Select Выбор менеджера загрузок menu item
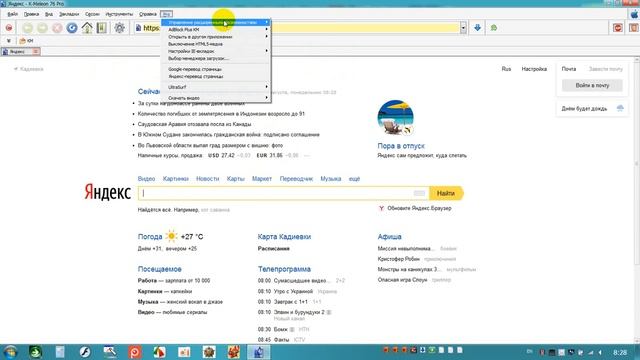Viewport: 640px width, 360px height. (216, 58)
